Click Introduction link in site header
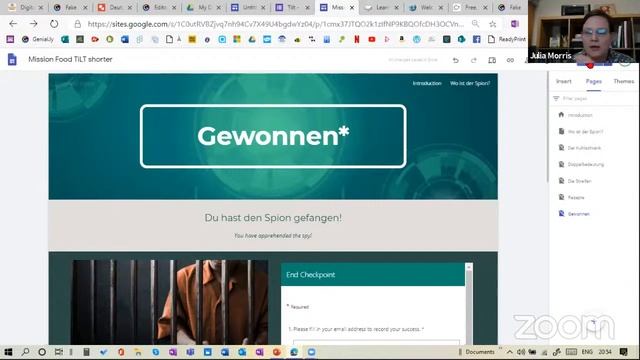 (427, 83)
